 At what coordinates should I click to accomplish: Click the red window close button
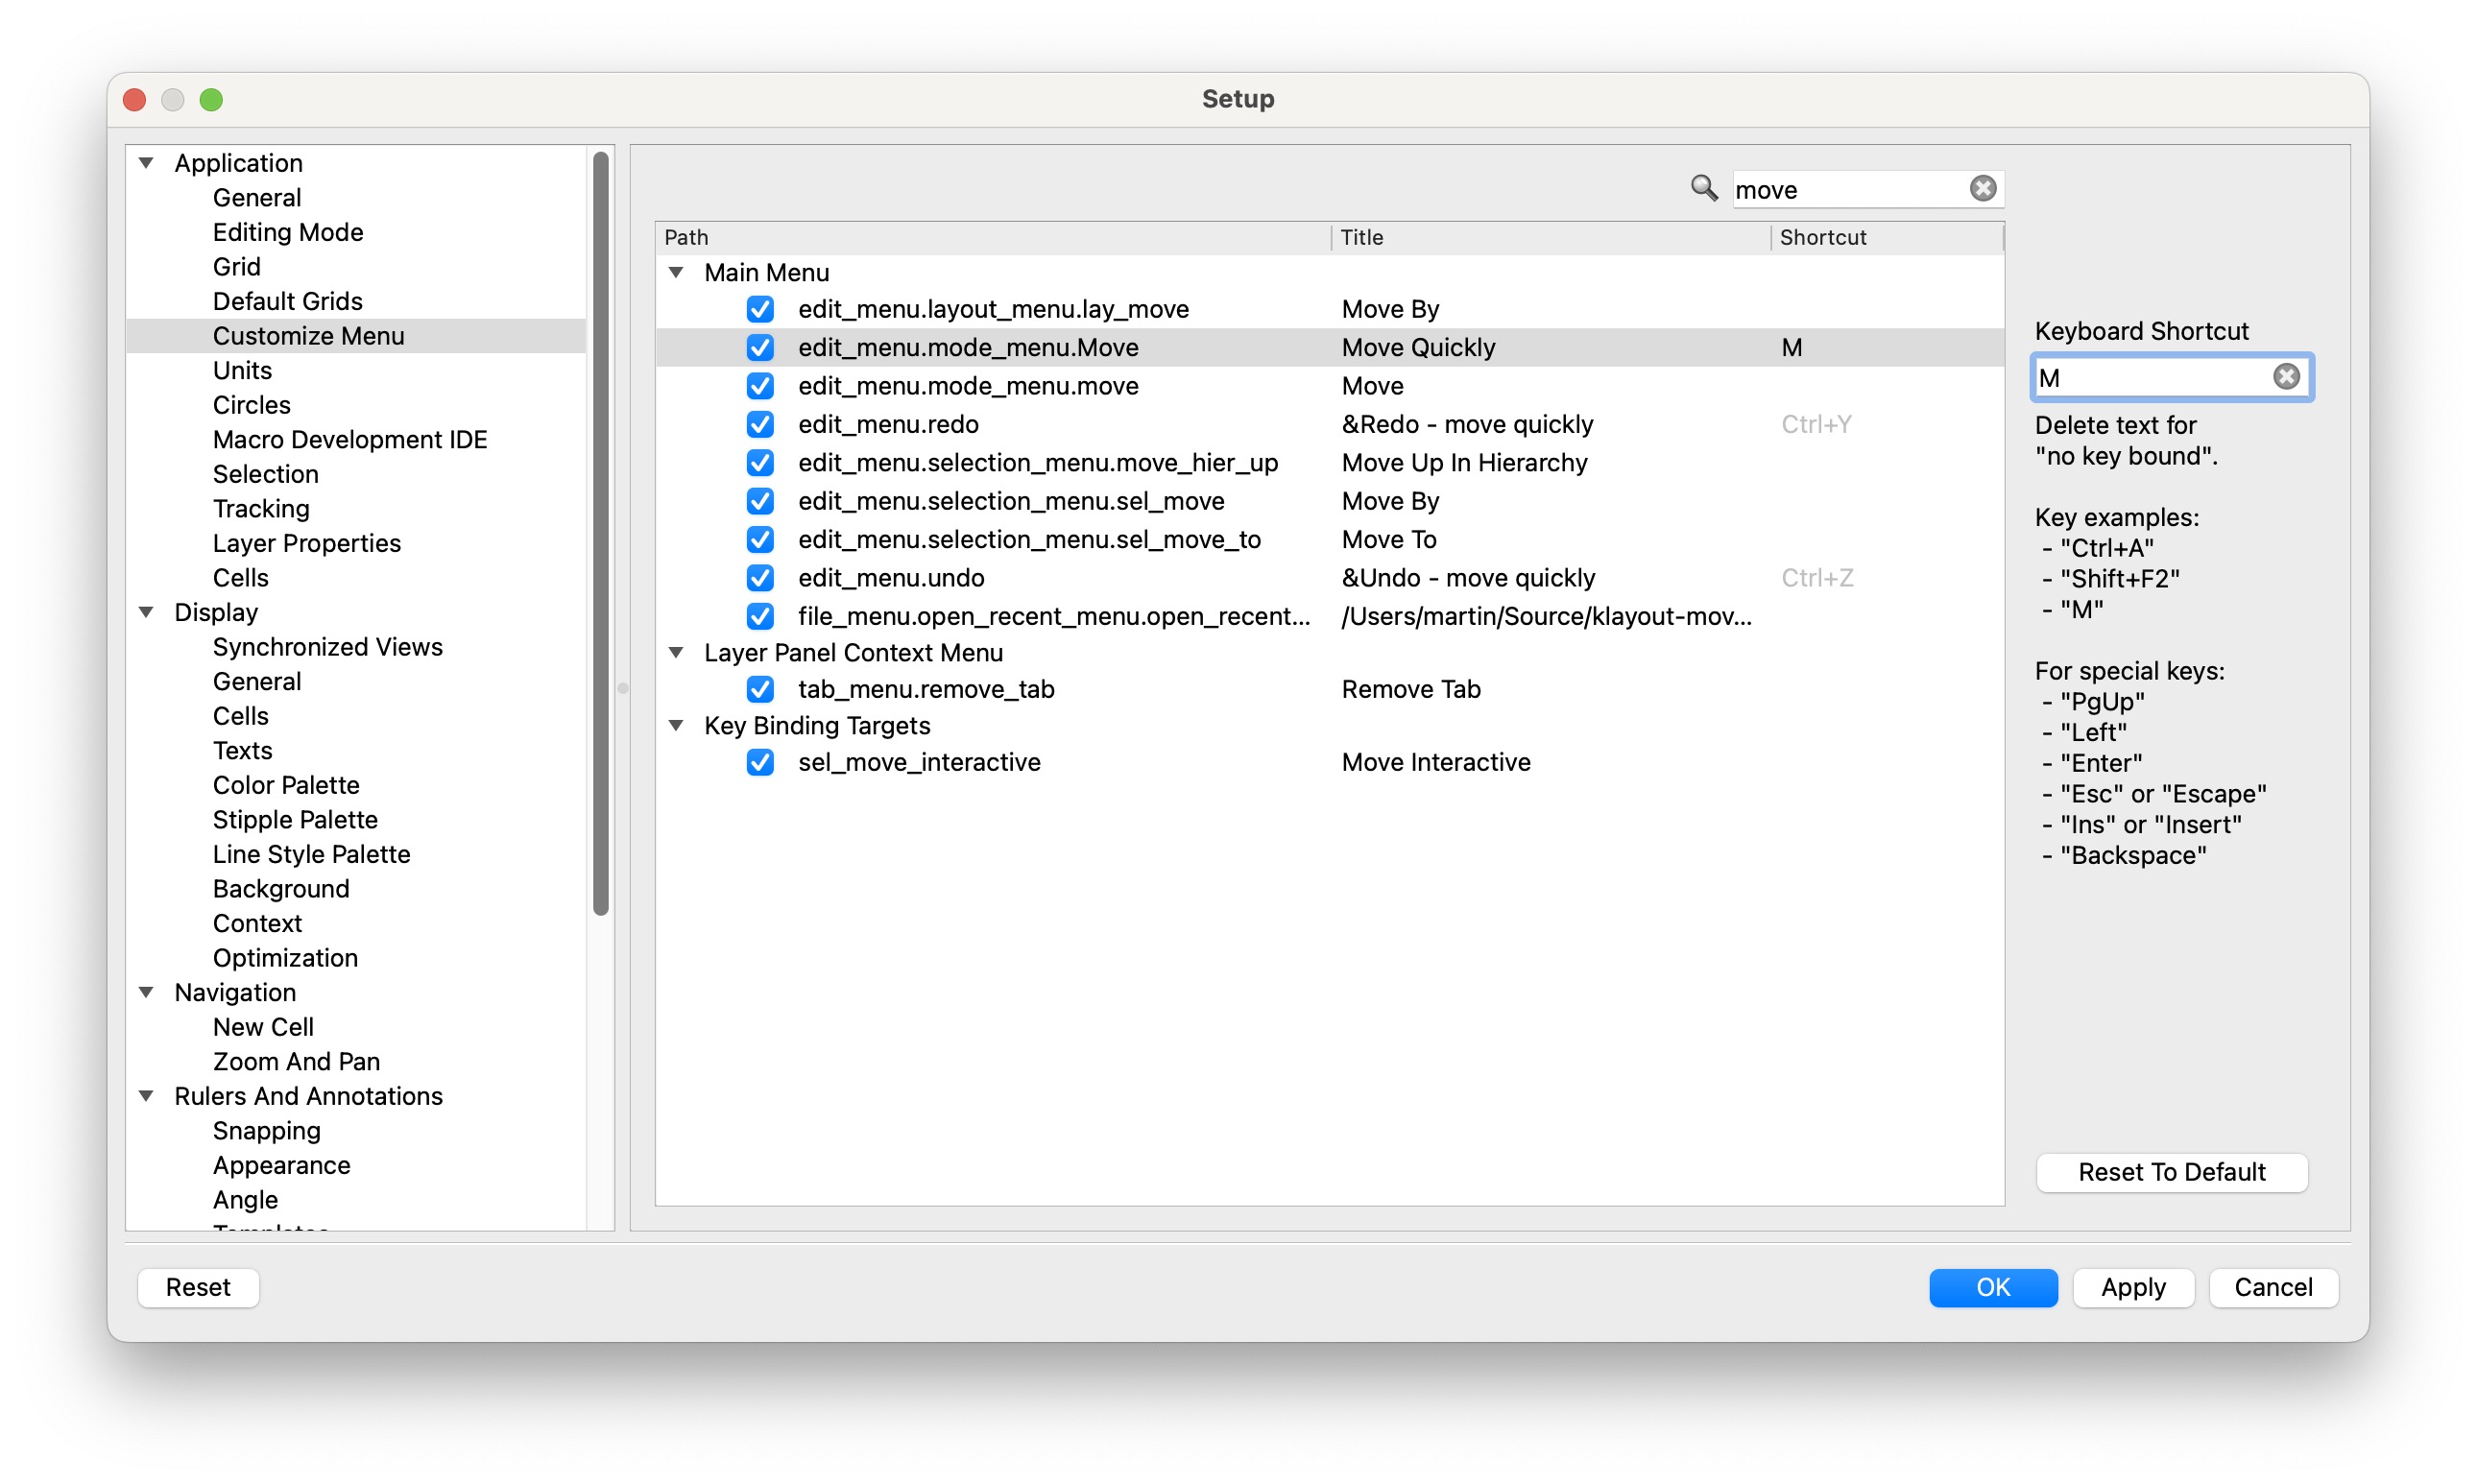point(135,99)
